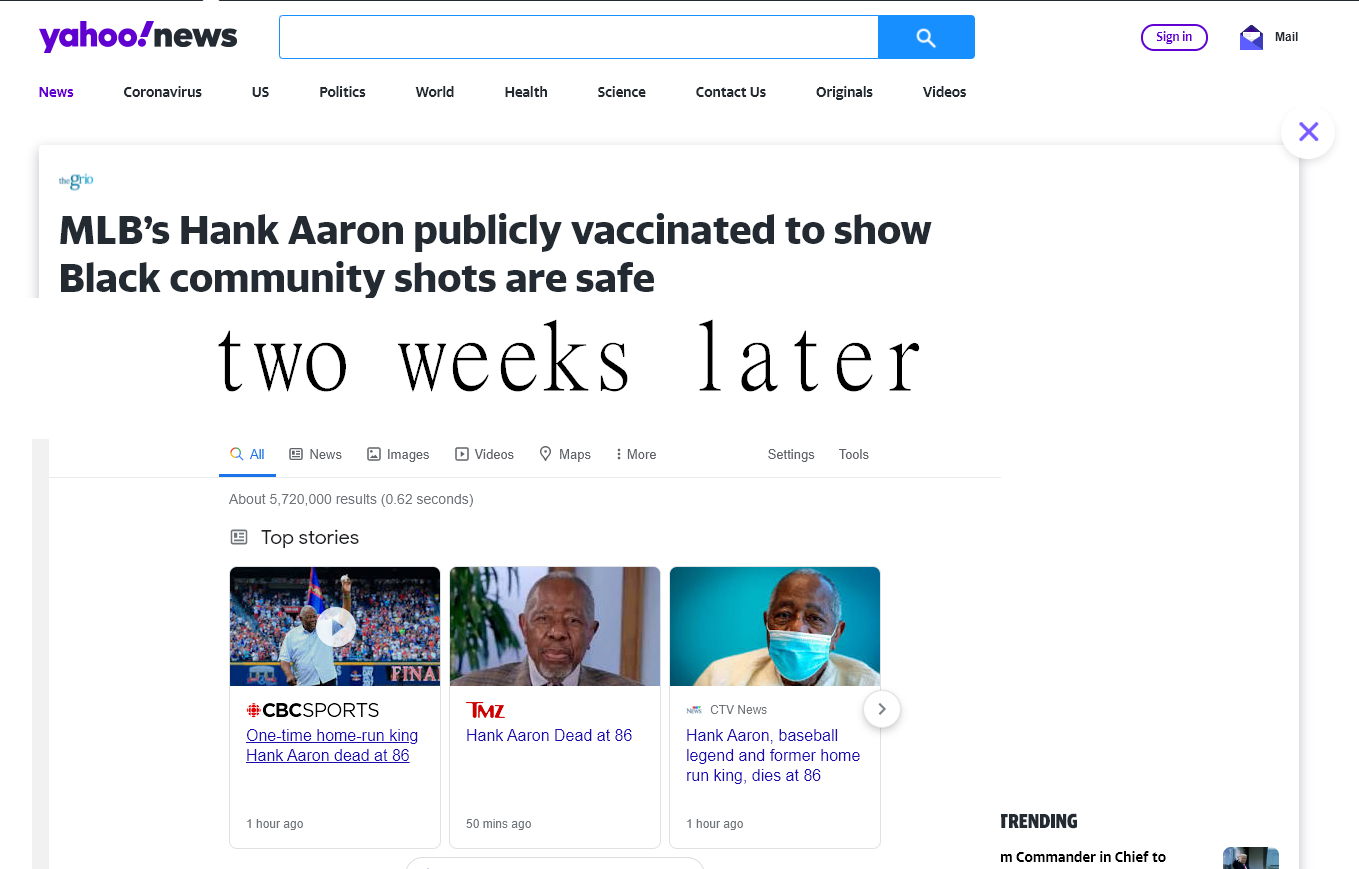
Task: Click Sign in button
Action: [x=1174, y=37]
